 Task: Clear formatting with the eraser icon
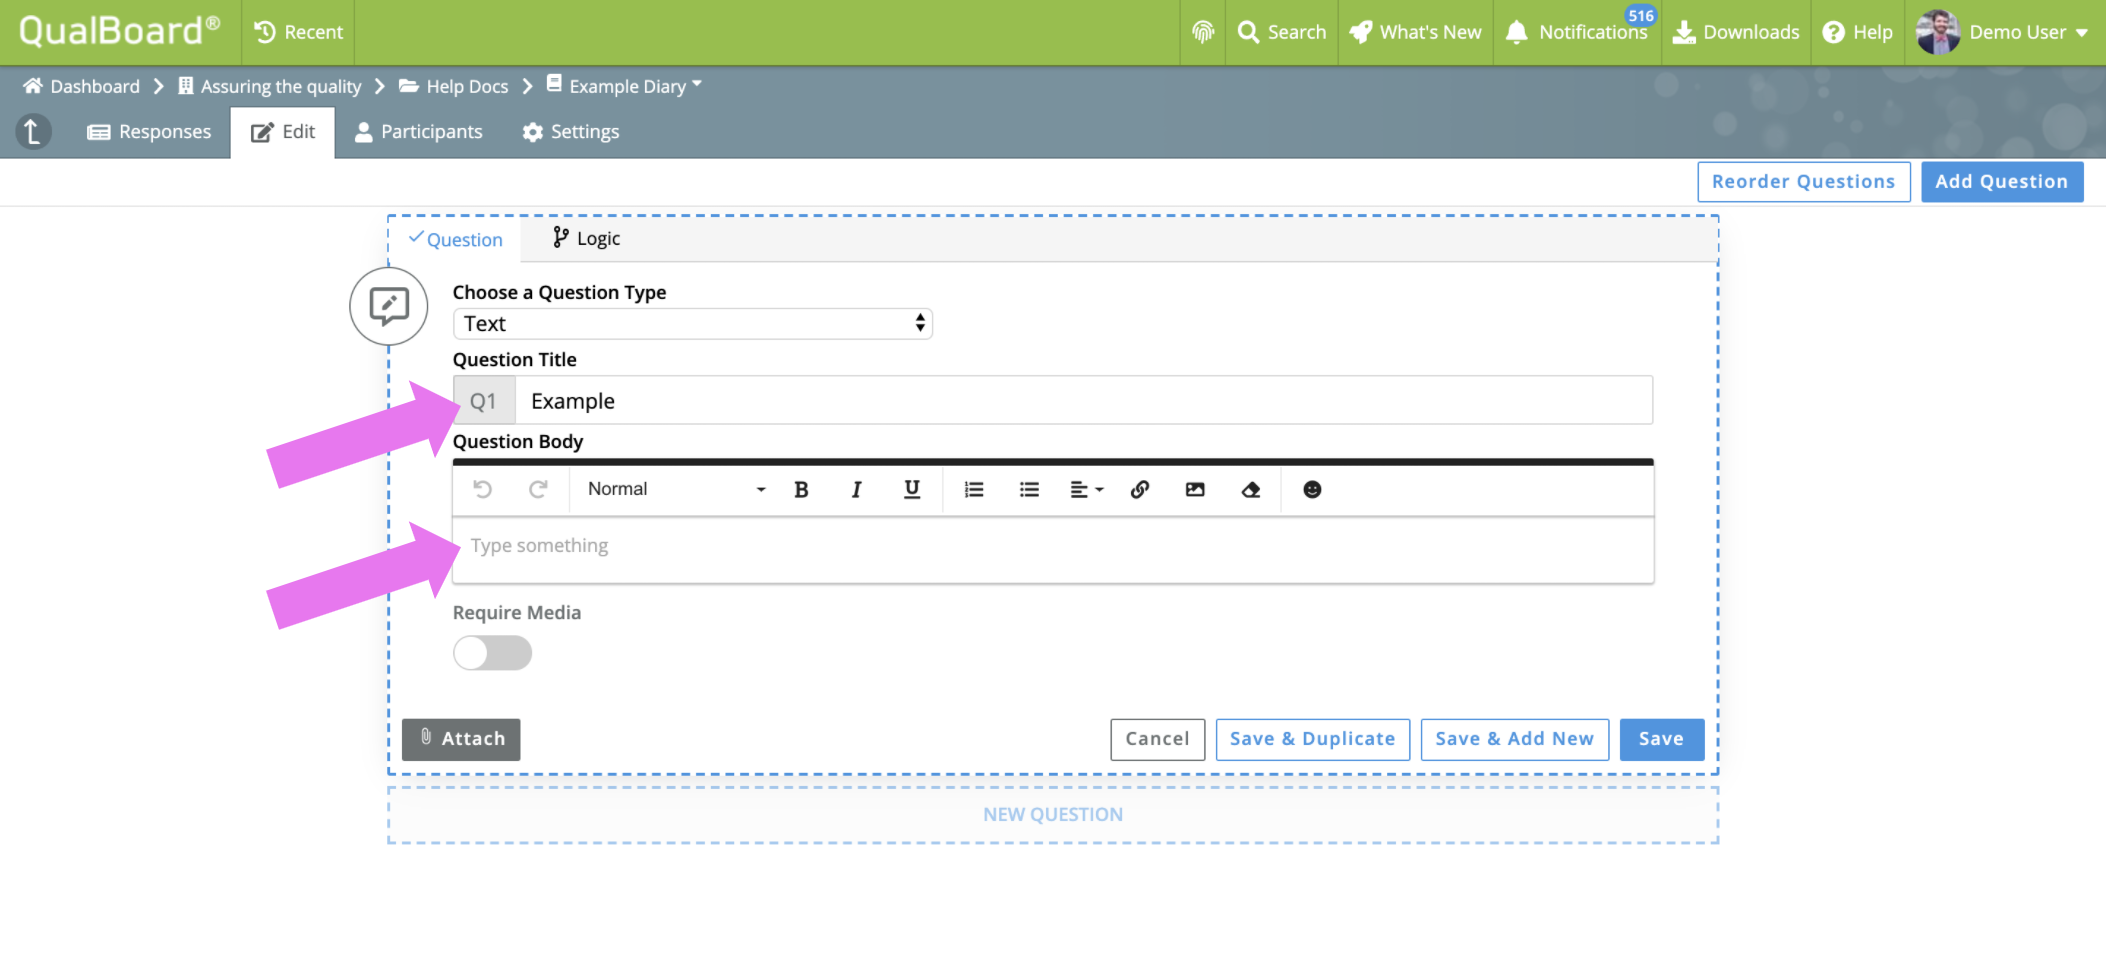coord(1251,489)
